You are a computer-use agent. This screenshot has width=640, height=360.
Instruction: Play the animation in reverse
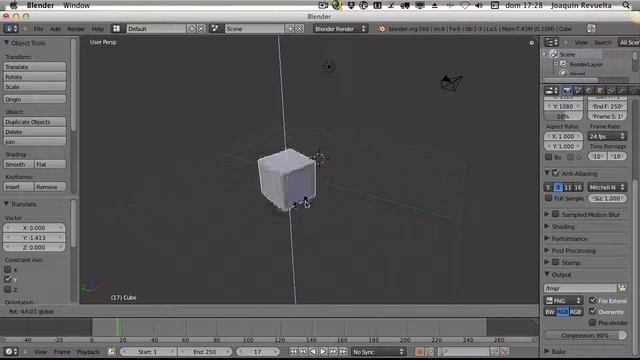tap(313, 351)
